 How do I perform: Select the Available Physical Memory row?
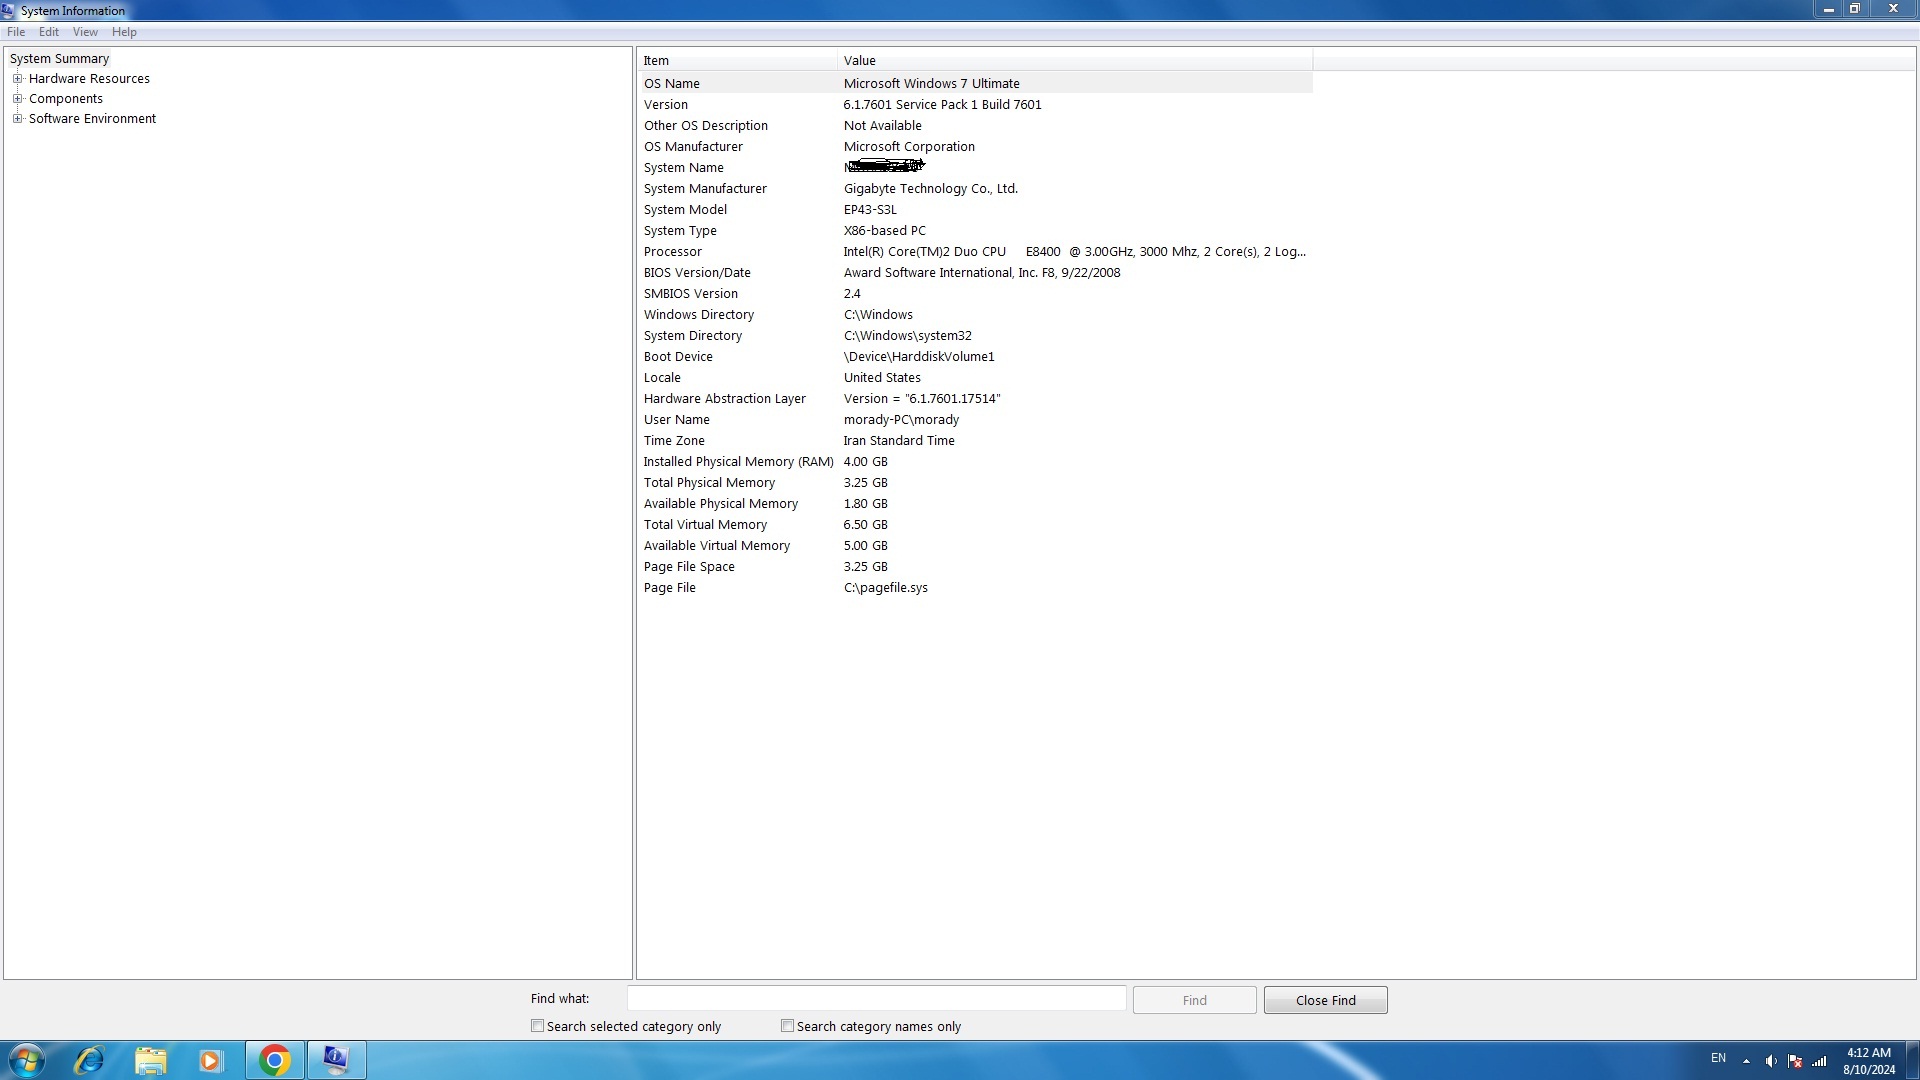pos(976,504)
